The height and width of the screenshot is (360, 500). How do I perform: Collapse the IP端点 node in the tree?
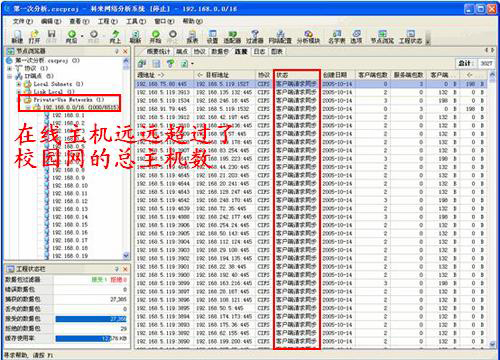(x=10, y=76)
